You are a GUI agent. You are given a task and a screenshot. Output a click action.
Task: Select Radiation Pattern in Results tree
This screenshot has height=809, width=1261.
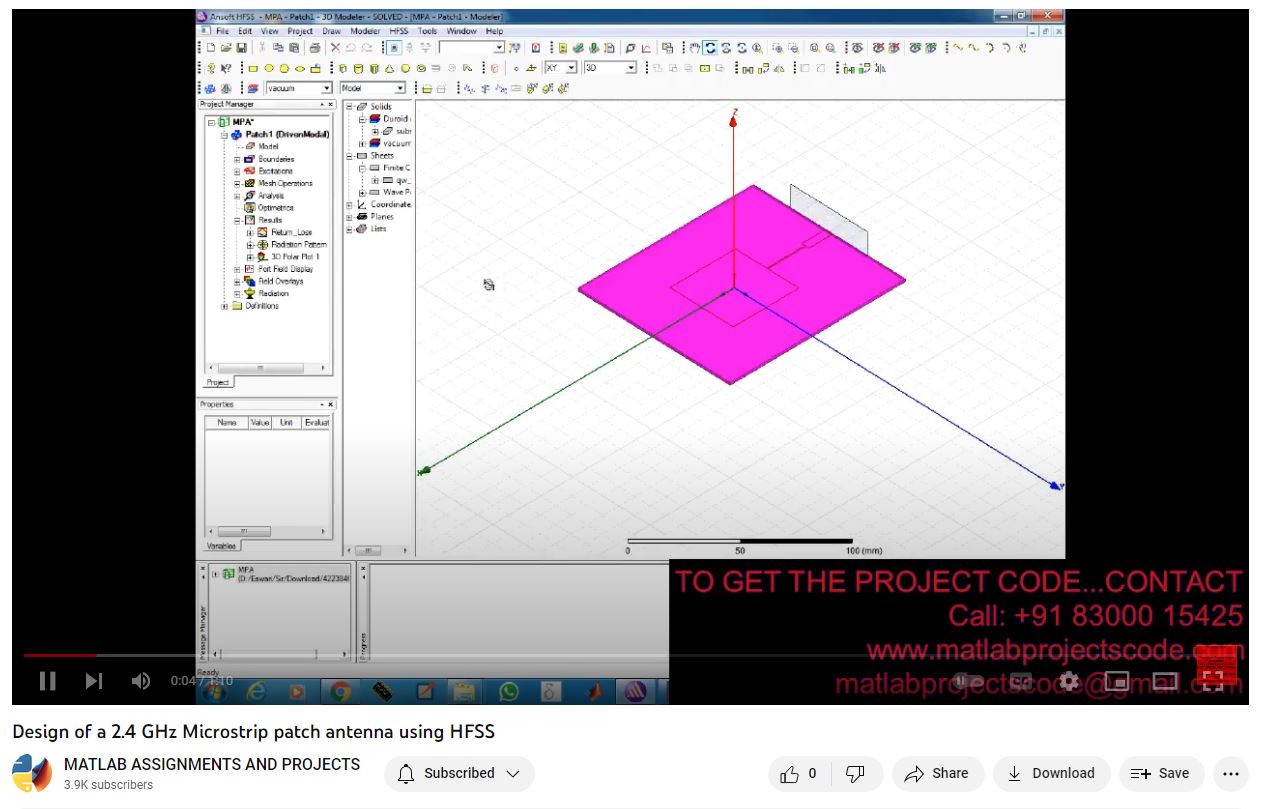[x=297, y=245]
